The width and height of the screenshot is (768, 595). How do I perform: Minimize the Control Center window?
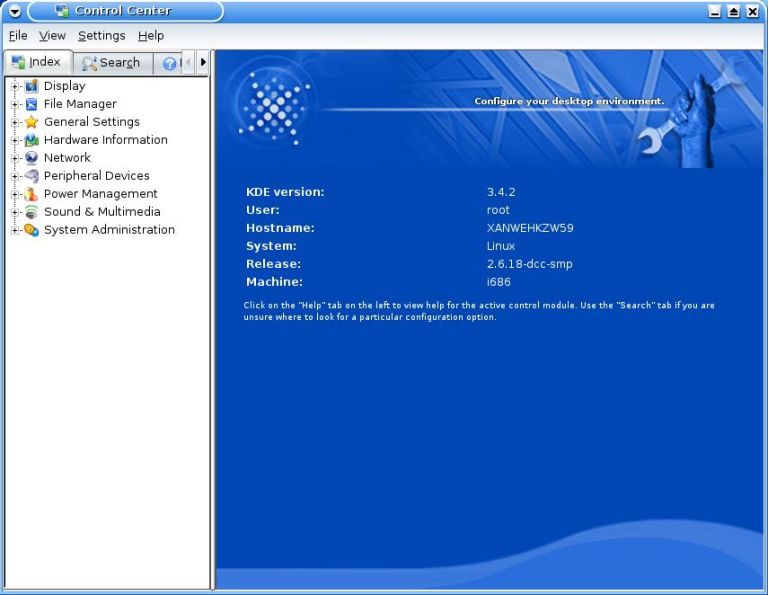coord(715,11)
